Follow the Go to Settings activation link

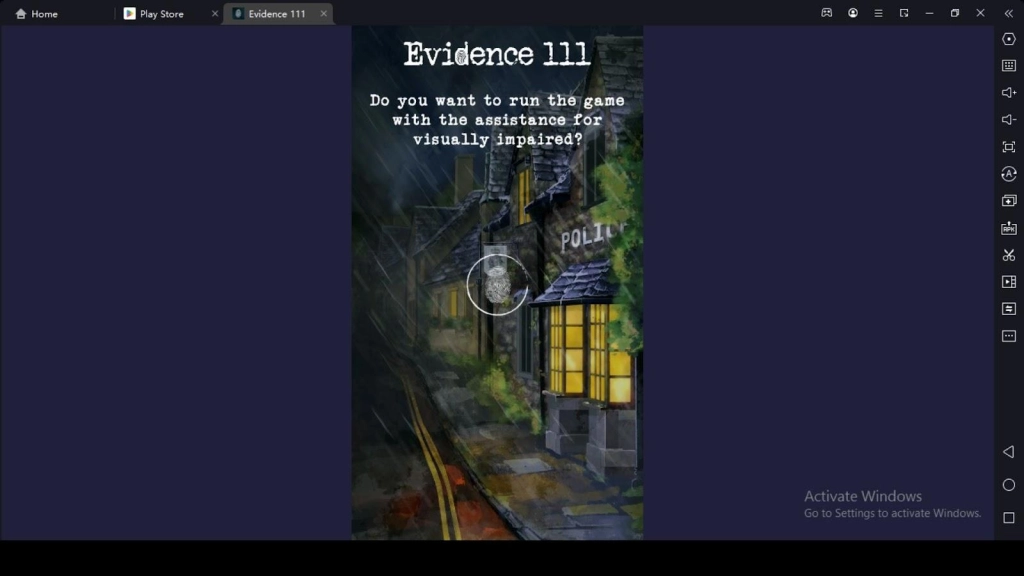tap(890, 513)
